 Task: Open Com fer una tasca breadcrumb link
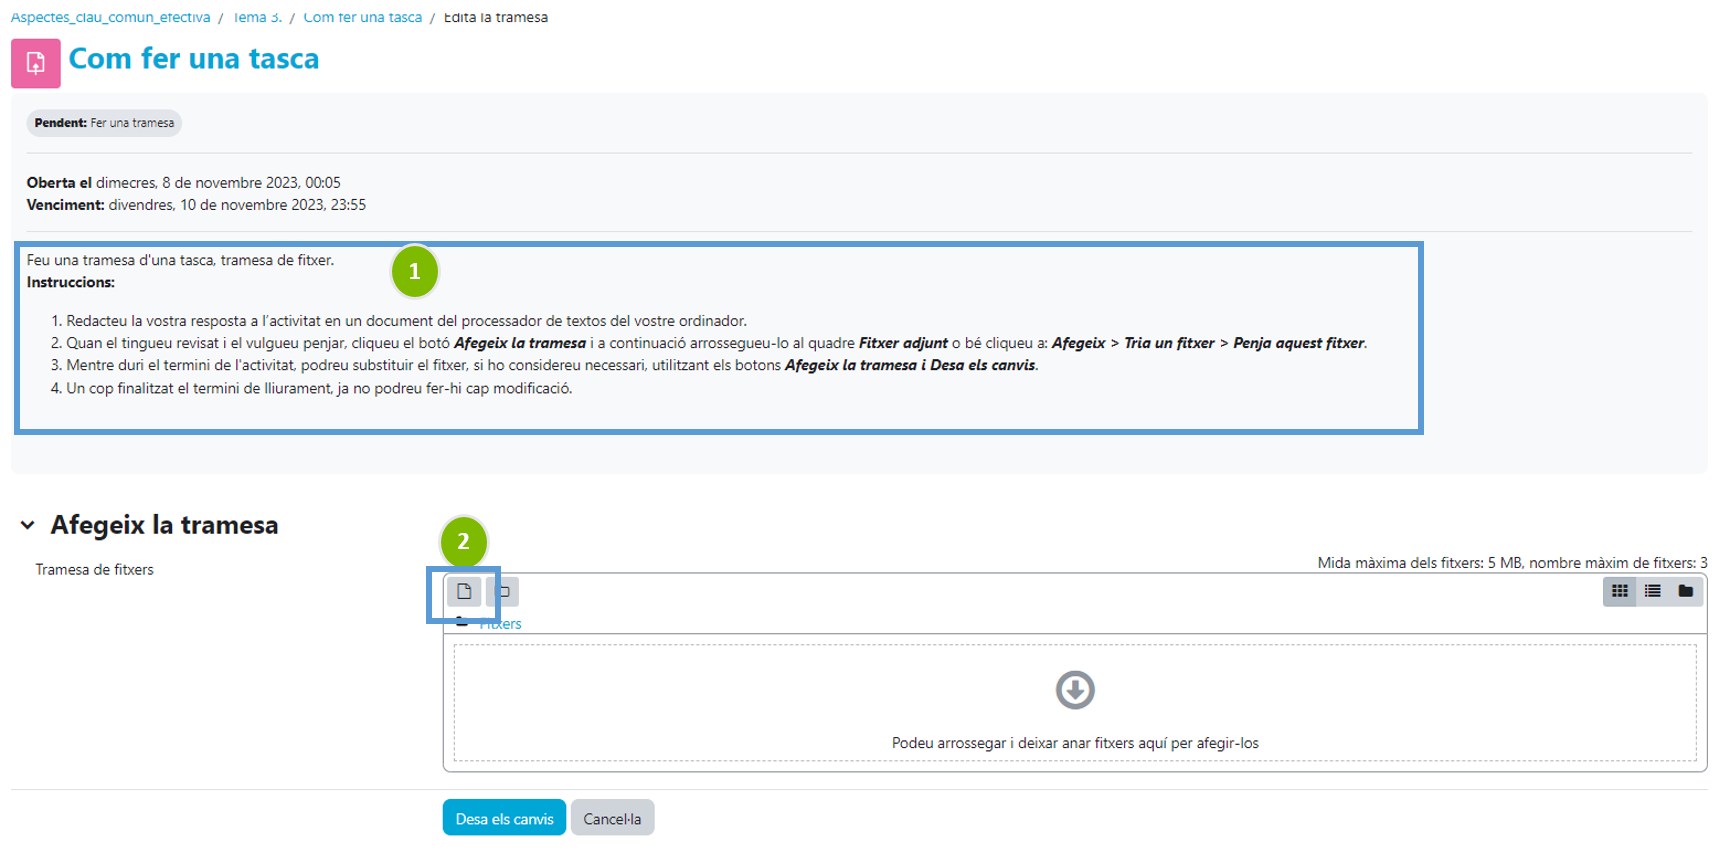click(362, 17)
